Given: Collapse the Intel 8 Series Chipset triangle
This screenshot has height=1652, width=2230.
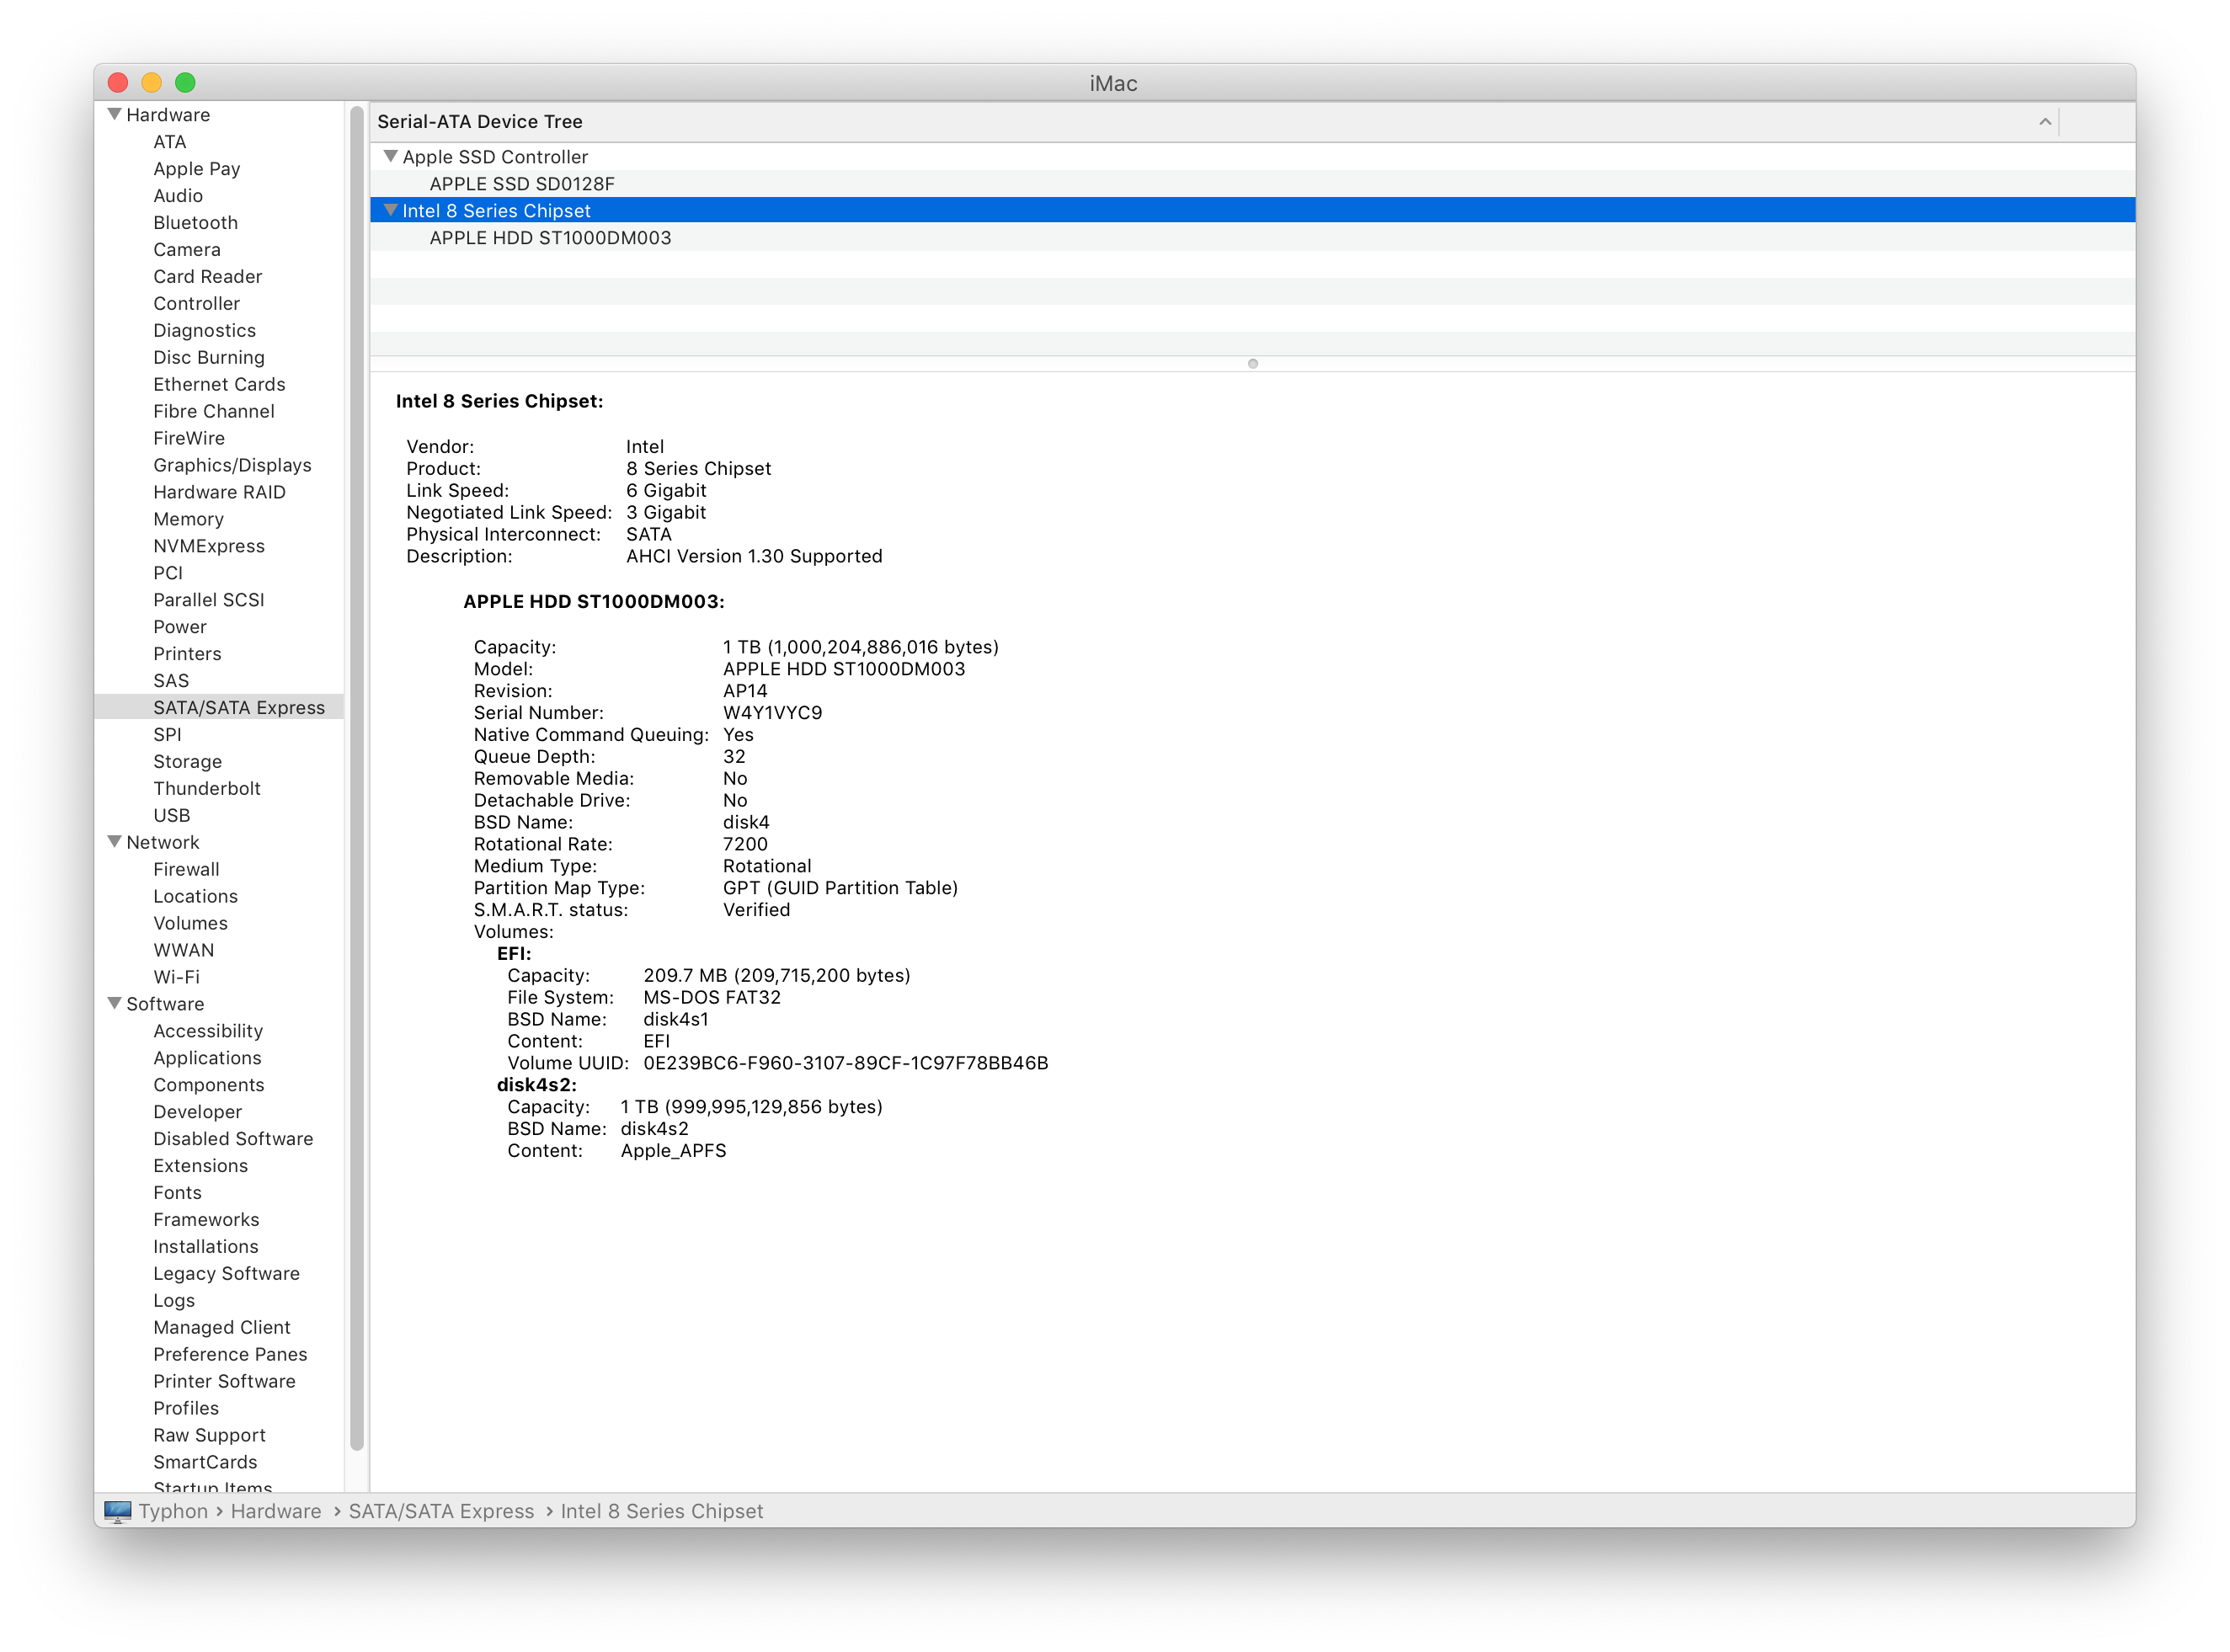Looking at the screenshot, I should pyautogui.click(x=390, y=210).
